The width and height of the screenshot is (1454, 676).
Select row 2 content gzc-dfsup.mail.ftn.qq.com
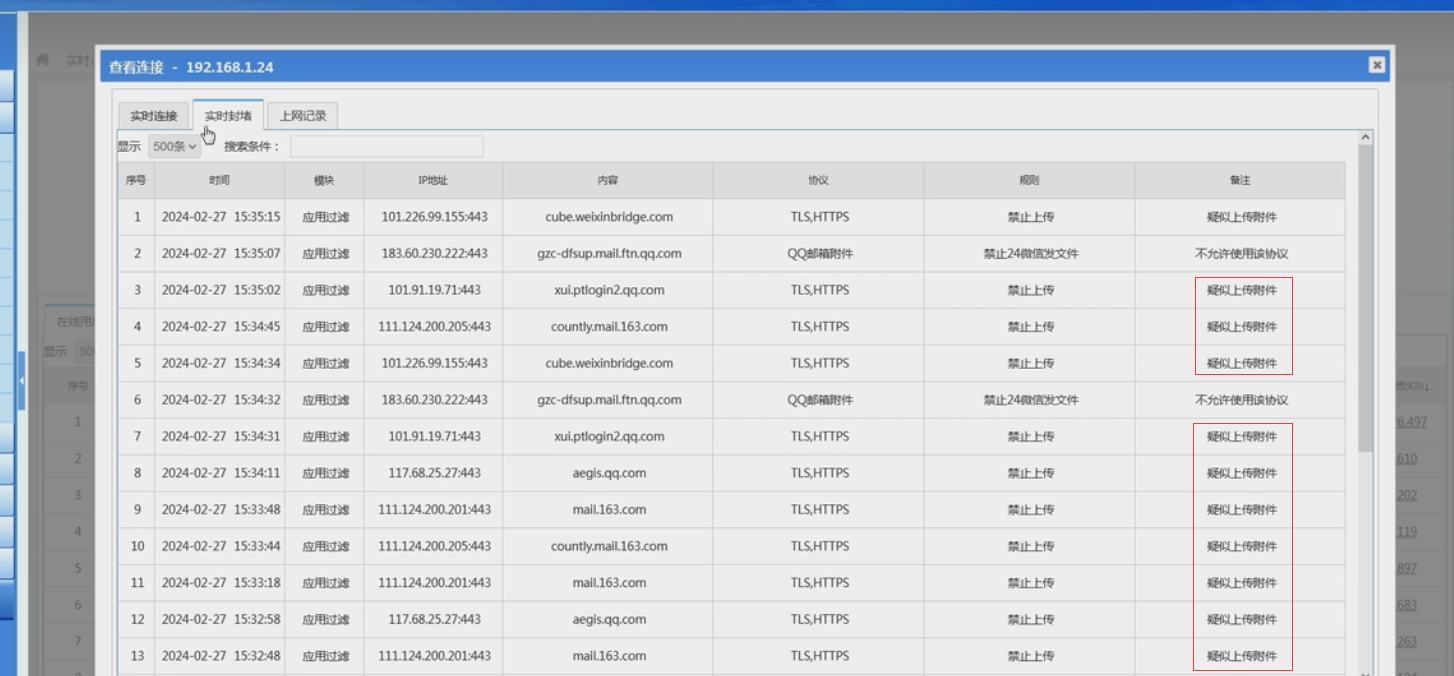[x=608, y=254]
